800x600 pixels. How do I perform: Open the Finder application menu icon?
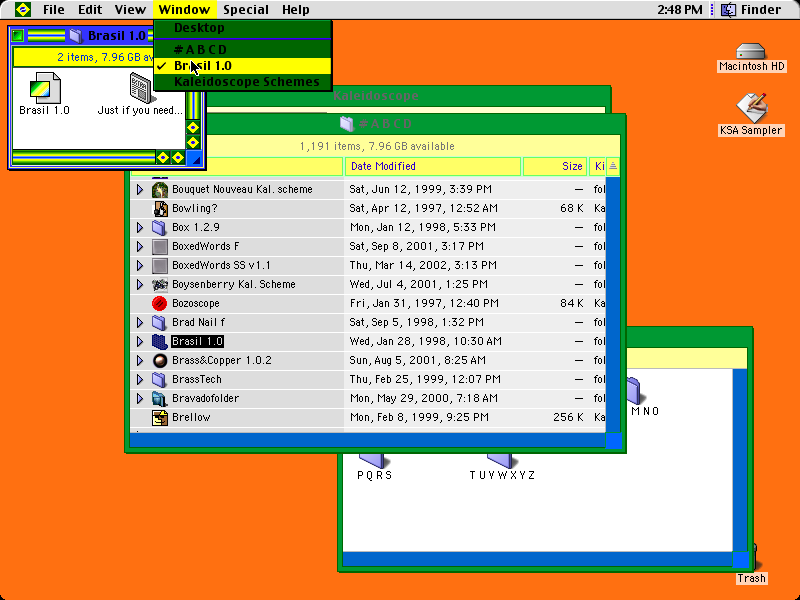point(729,9)
